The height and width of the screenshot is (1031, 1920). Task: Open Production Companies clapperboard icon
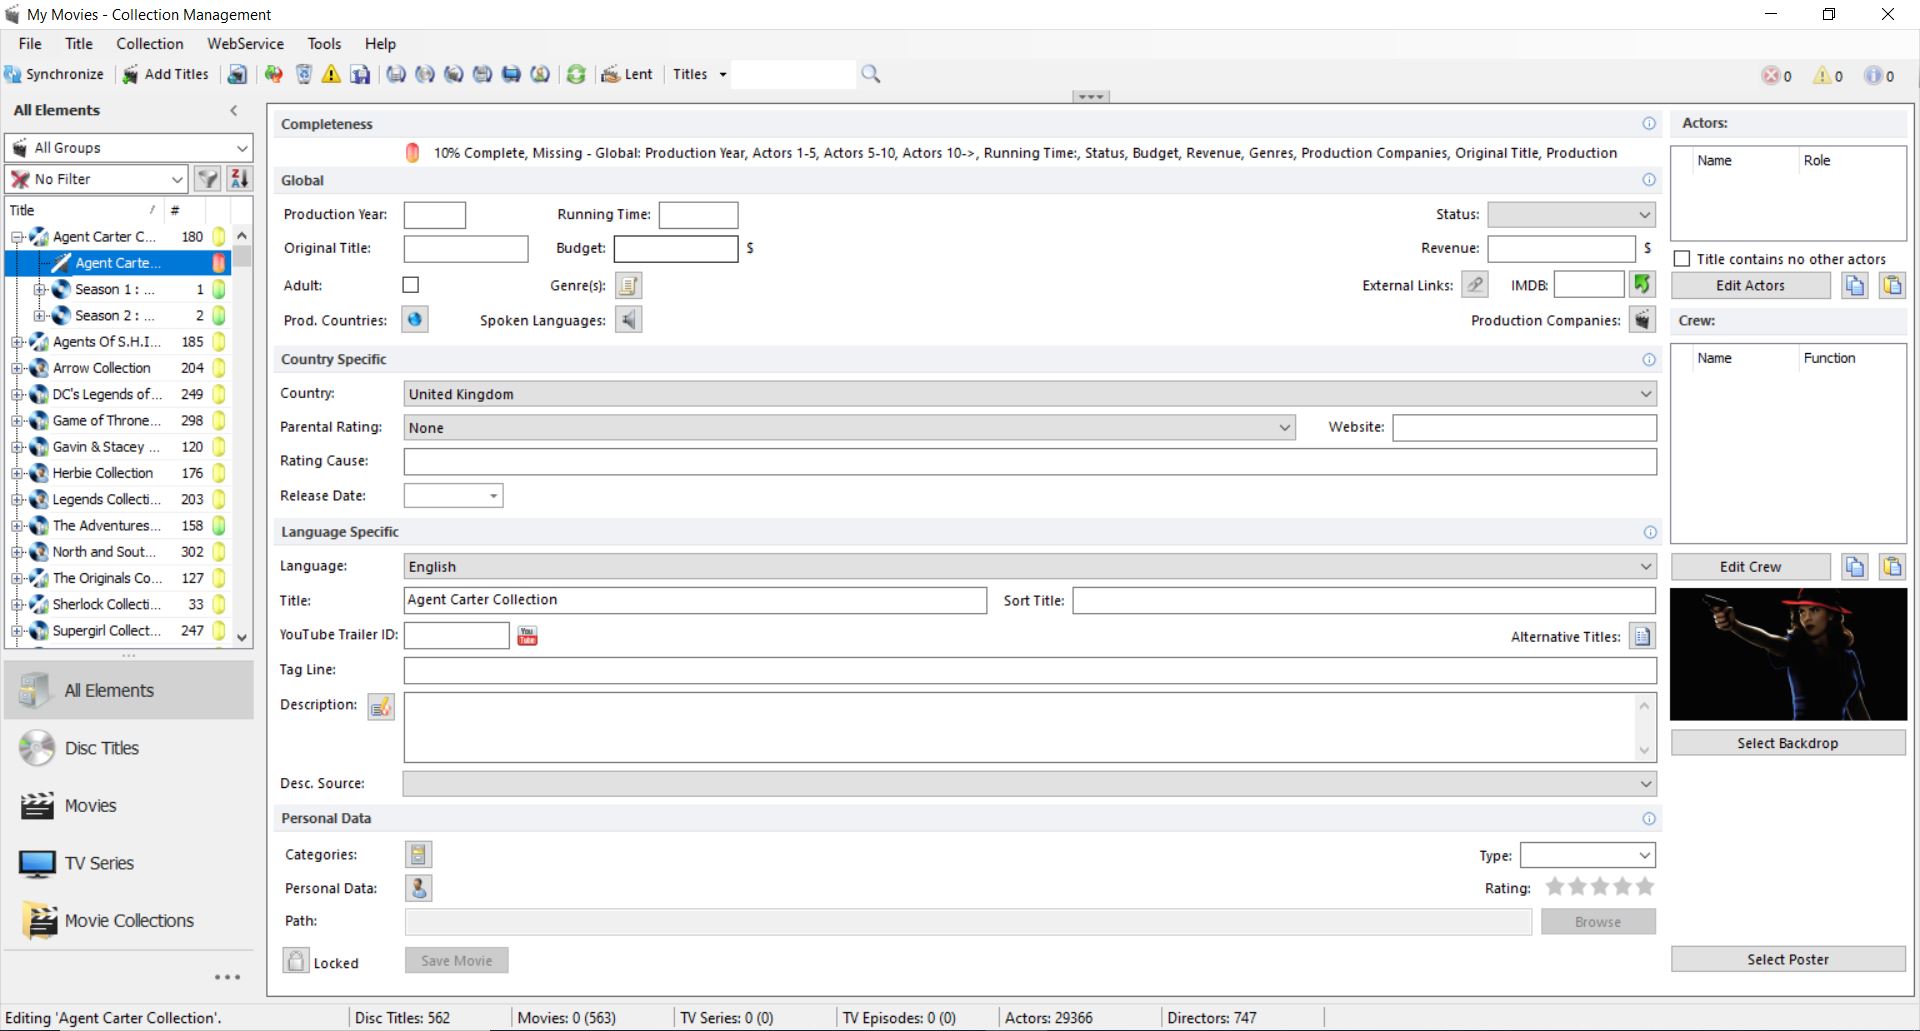coord(1642,320)
